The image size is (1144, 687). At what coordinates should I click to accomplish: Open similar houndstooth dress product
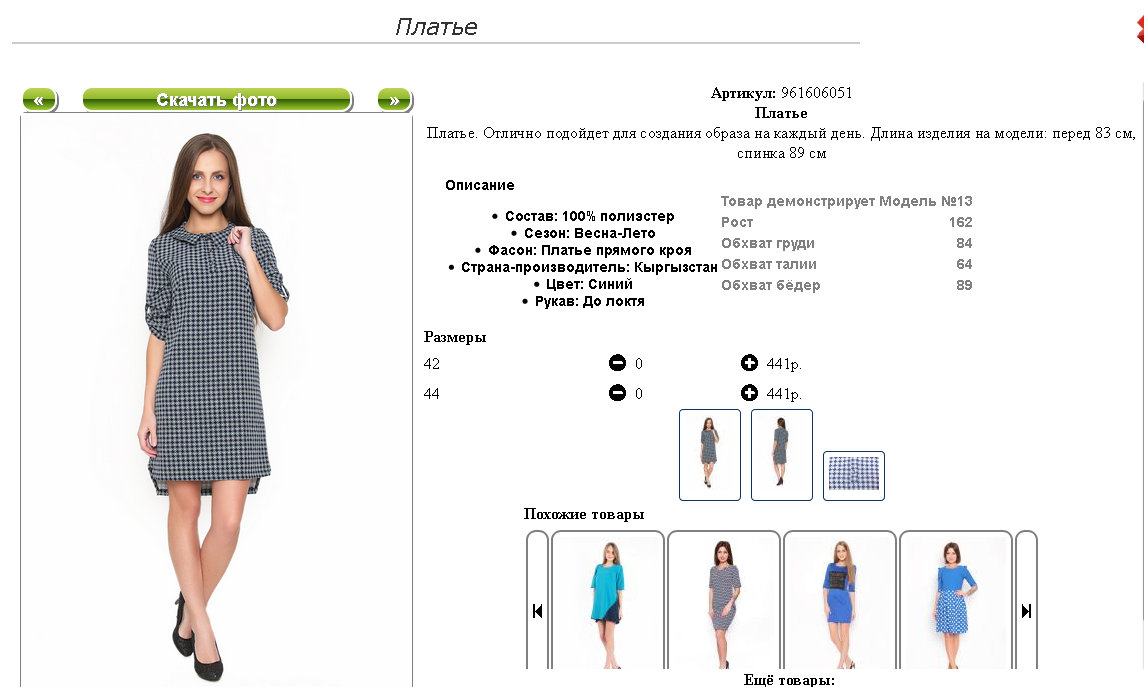coord(724,600)
